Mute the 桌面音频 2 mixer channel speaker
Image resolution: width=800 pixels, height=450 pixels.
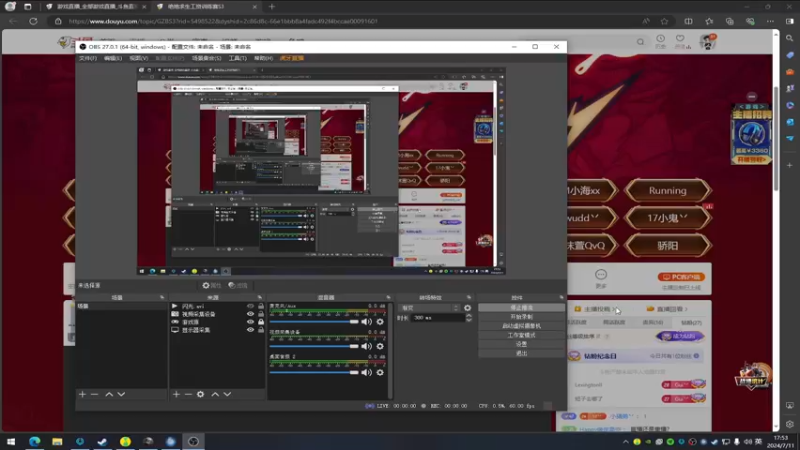(x=366, y=372)
